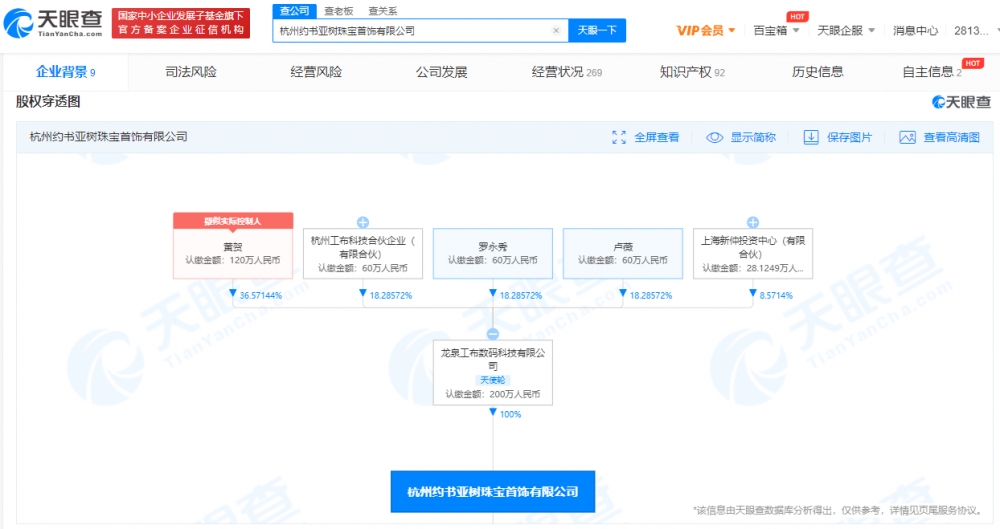The image size is (1000, 529).
Task: Click the 显示简称 label
Action: tap(753, 137)
